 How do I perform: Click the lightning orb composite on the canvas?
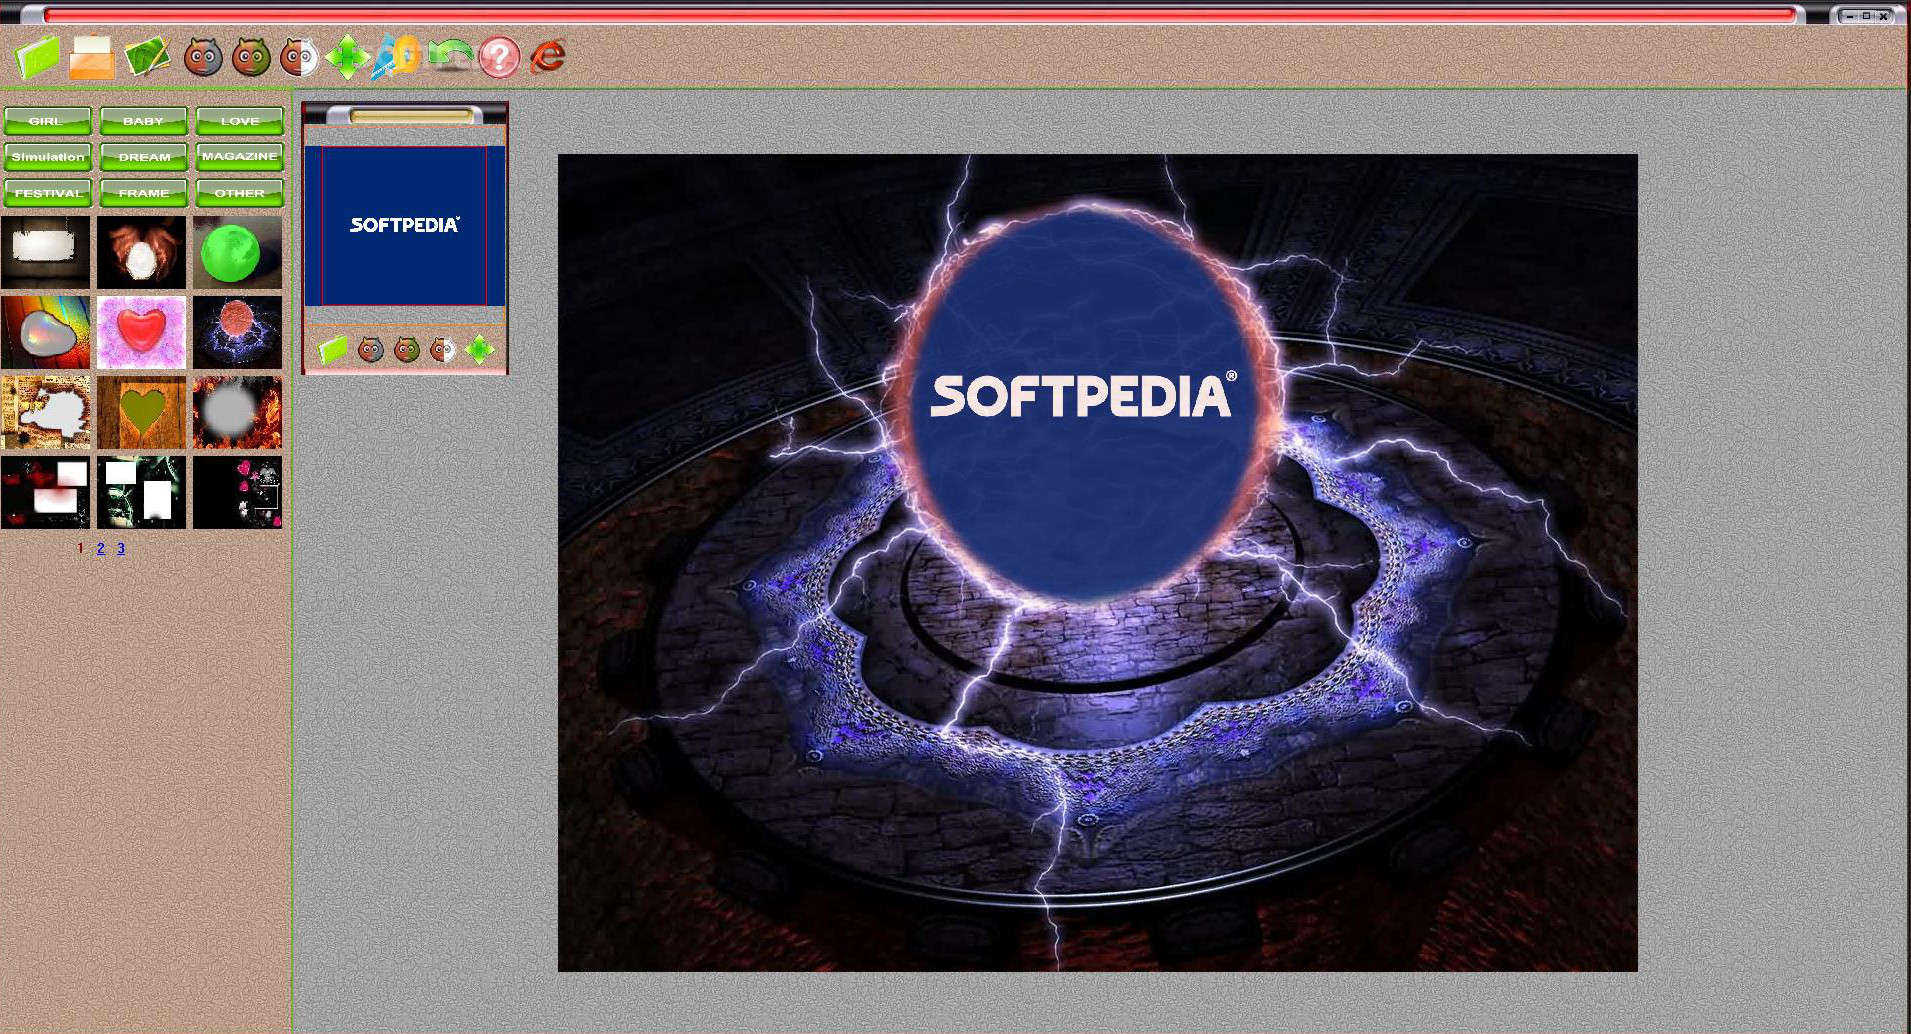click(1097, 562)
